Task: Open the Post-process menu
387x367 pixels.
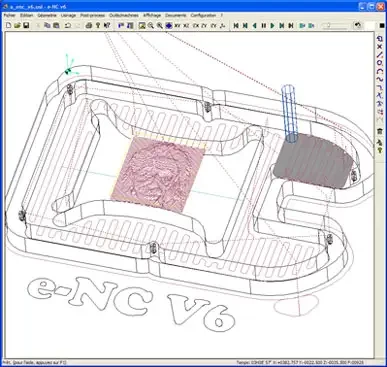Action: coord(92,15)
